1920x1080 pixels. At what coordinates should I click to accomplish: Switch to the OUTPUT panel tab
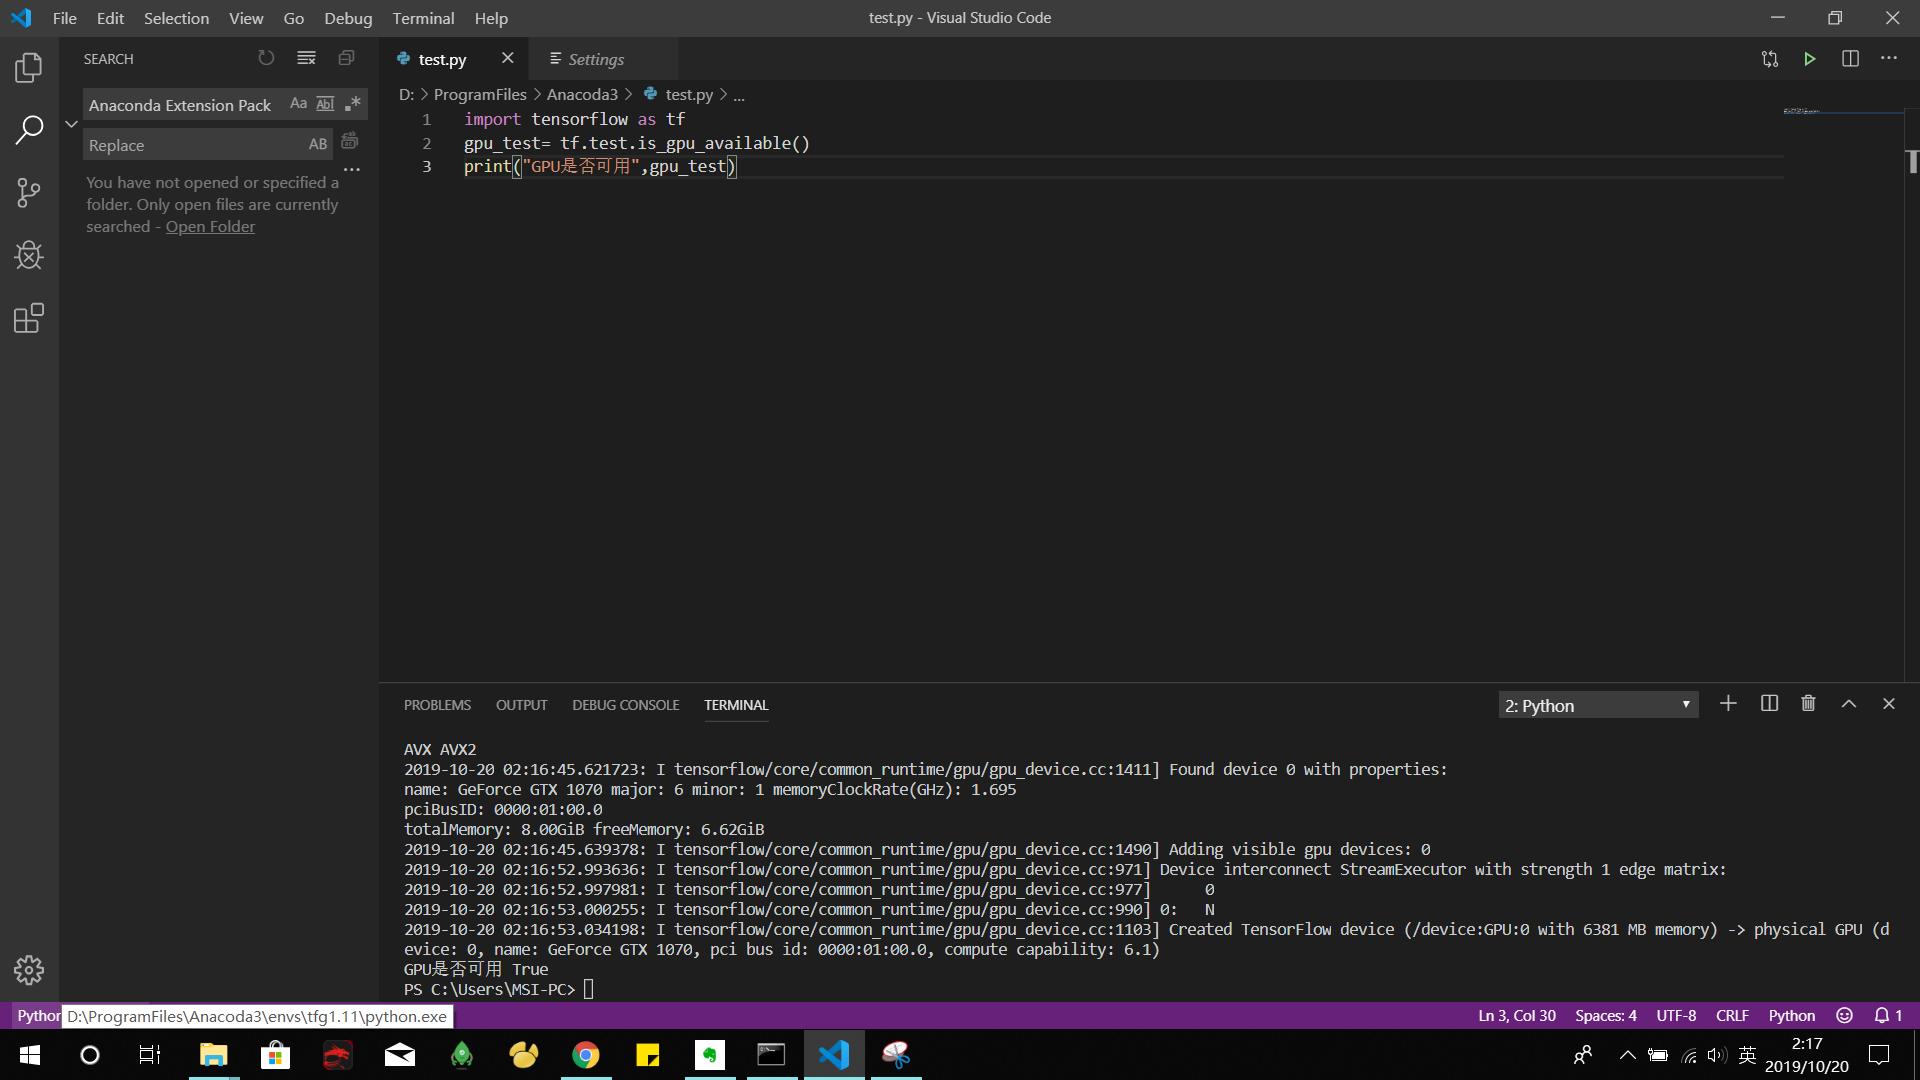pos(521,705)
